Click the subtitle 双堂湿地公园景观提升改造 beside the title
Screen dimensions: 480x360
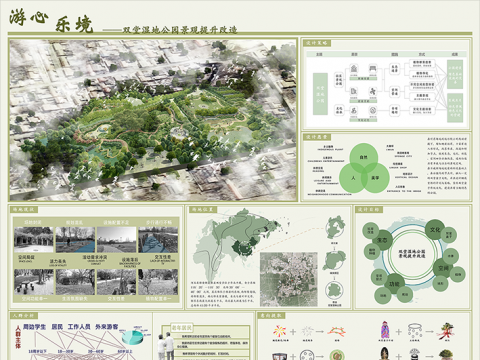point(180,30)
